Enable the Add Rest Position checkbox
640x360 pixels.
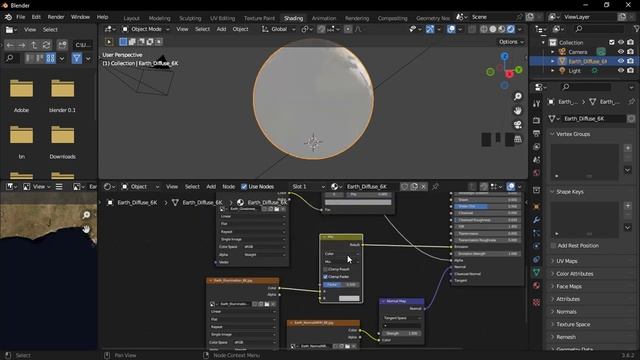point(553,246)
